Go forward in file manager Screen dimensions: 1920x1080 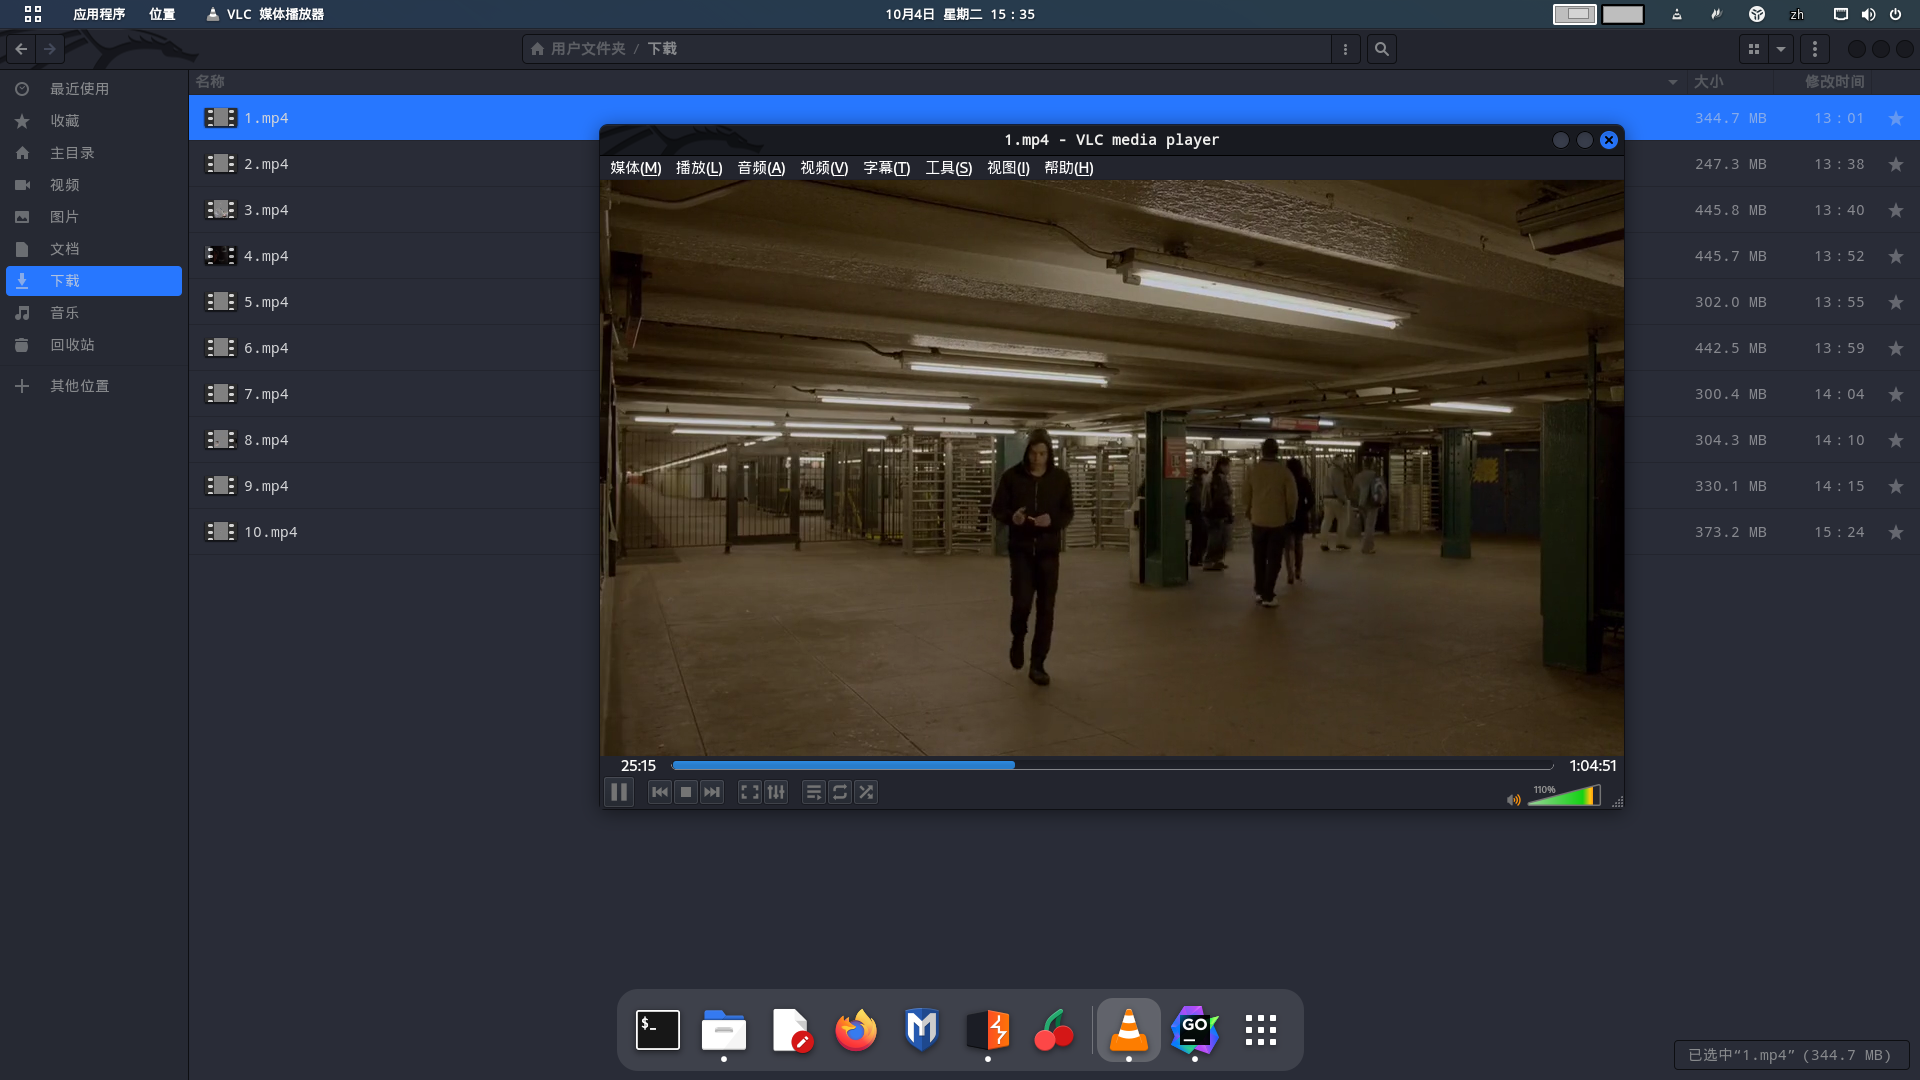[x=50, y=49]
